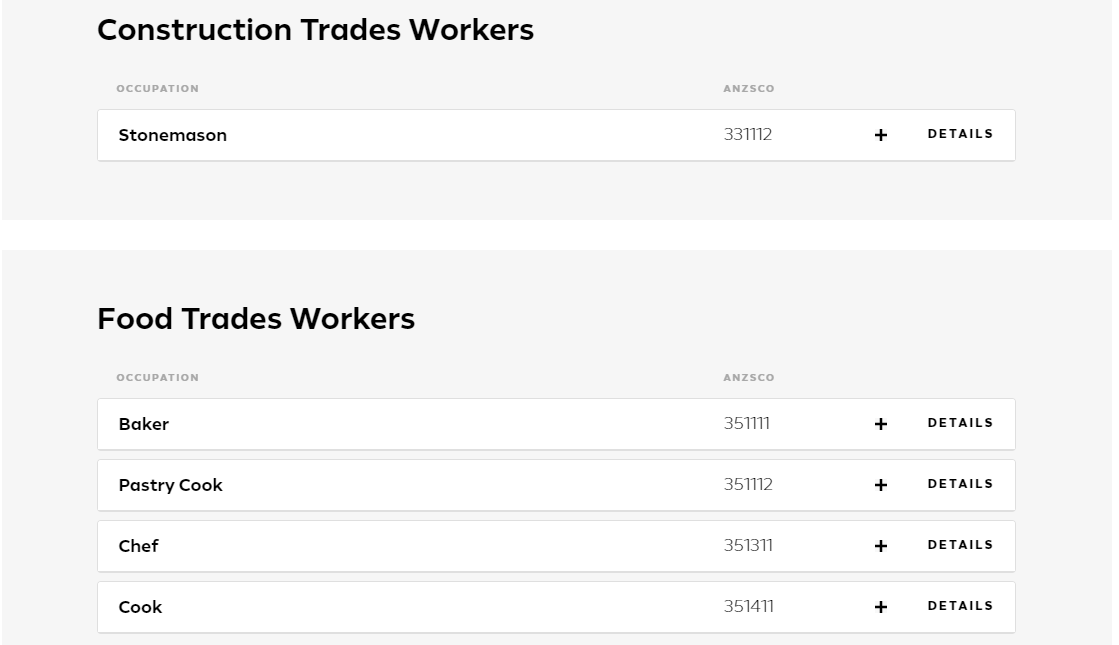Click the Construction Trades Workers heading

315,30
